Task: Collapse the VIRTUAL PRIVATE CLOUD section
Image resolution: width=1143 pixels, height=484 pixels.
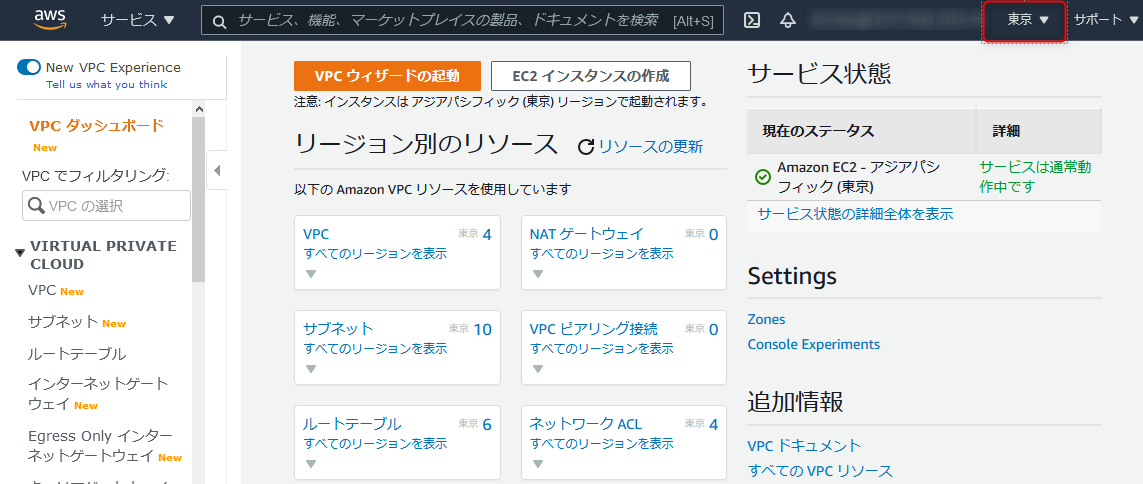Action: [x=20, y=253]
